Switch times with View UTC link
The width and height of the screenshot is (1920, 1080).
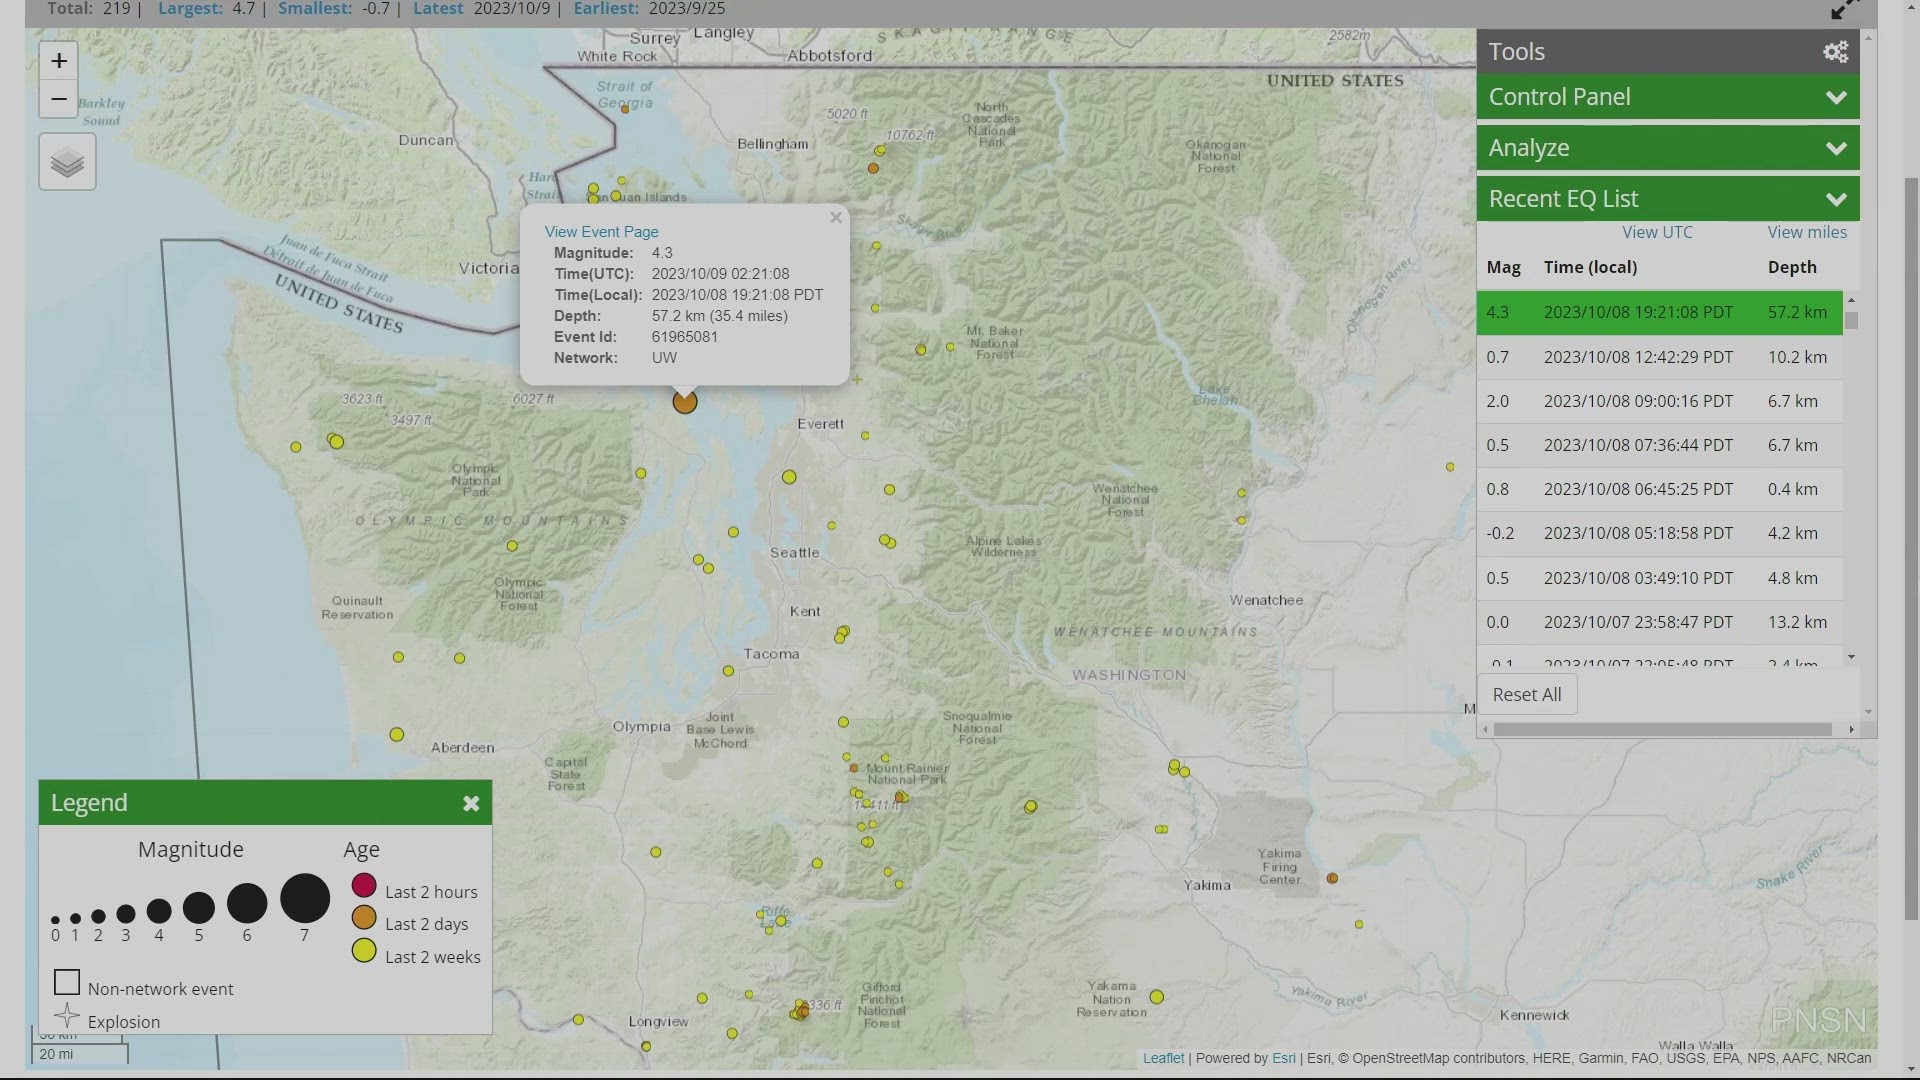[x=1657, y=232]
